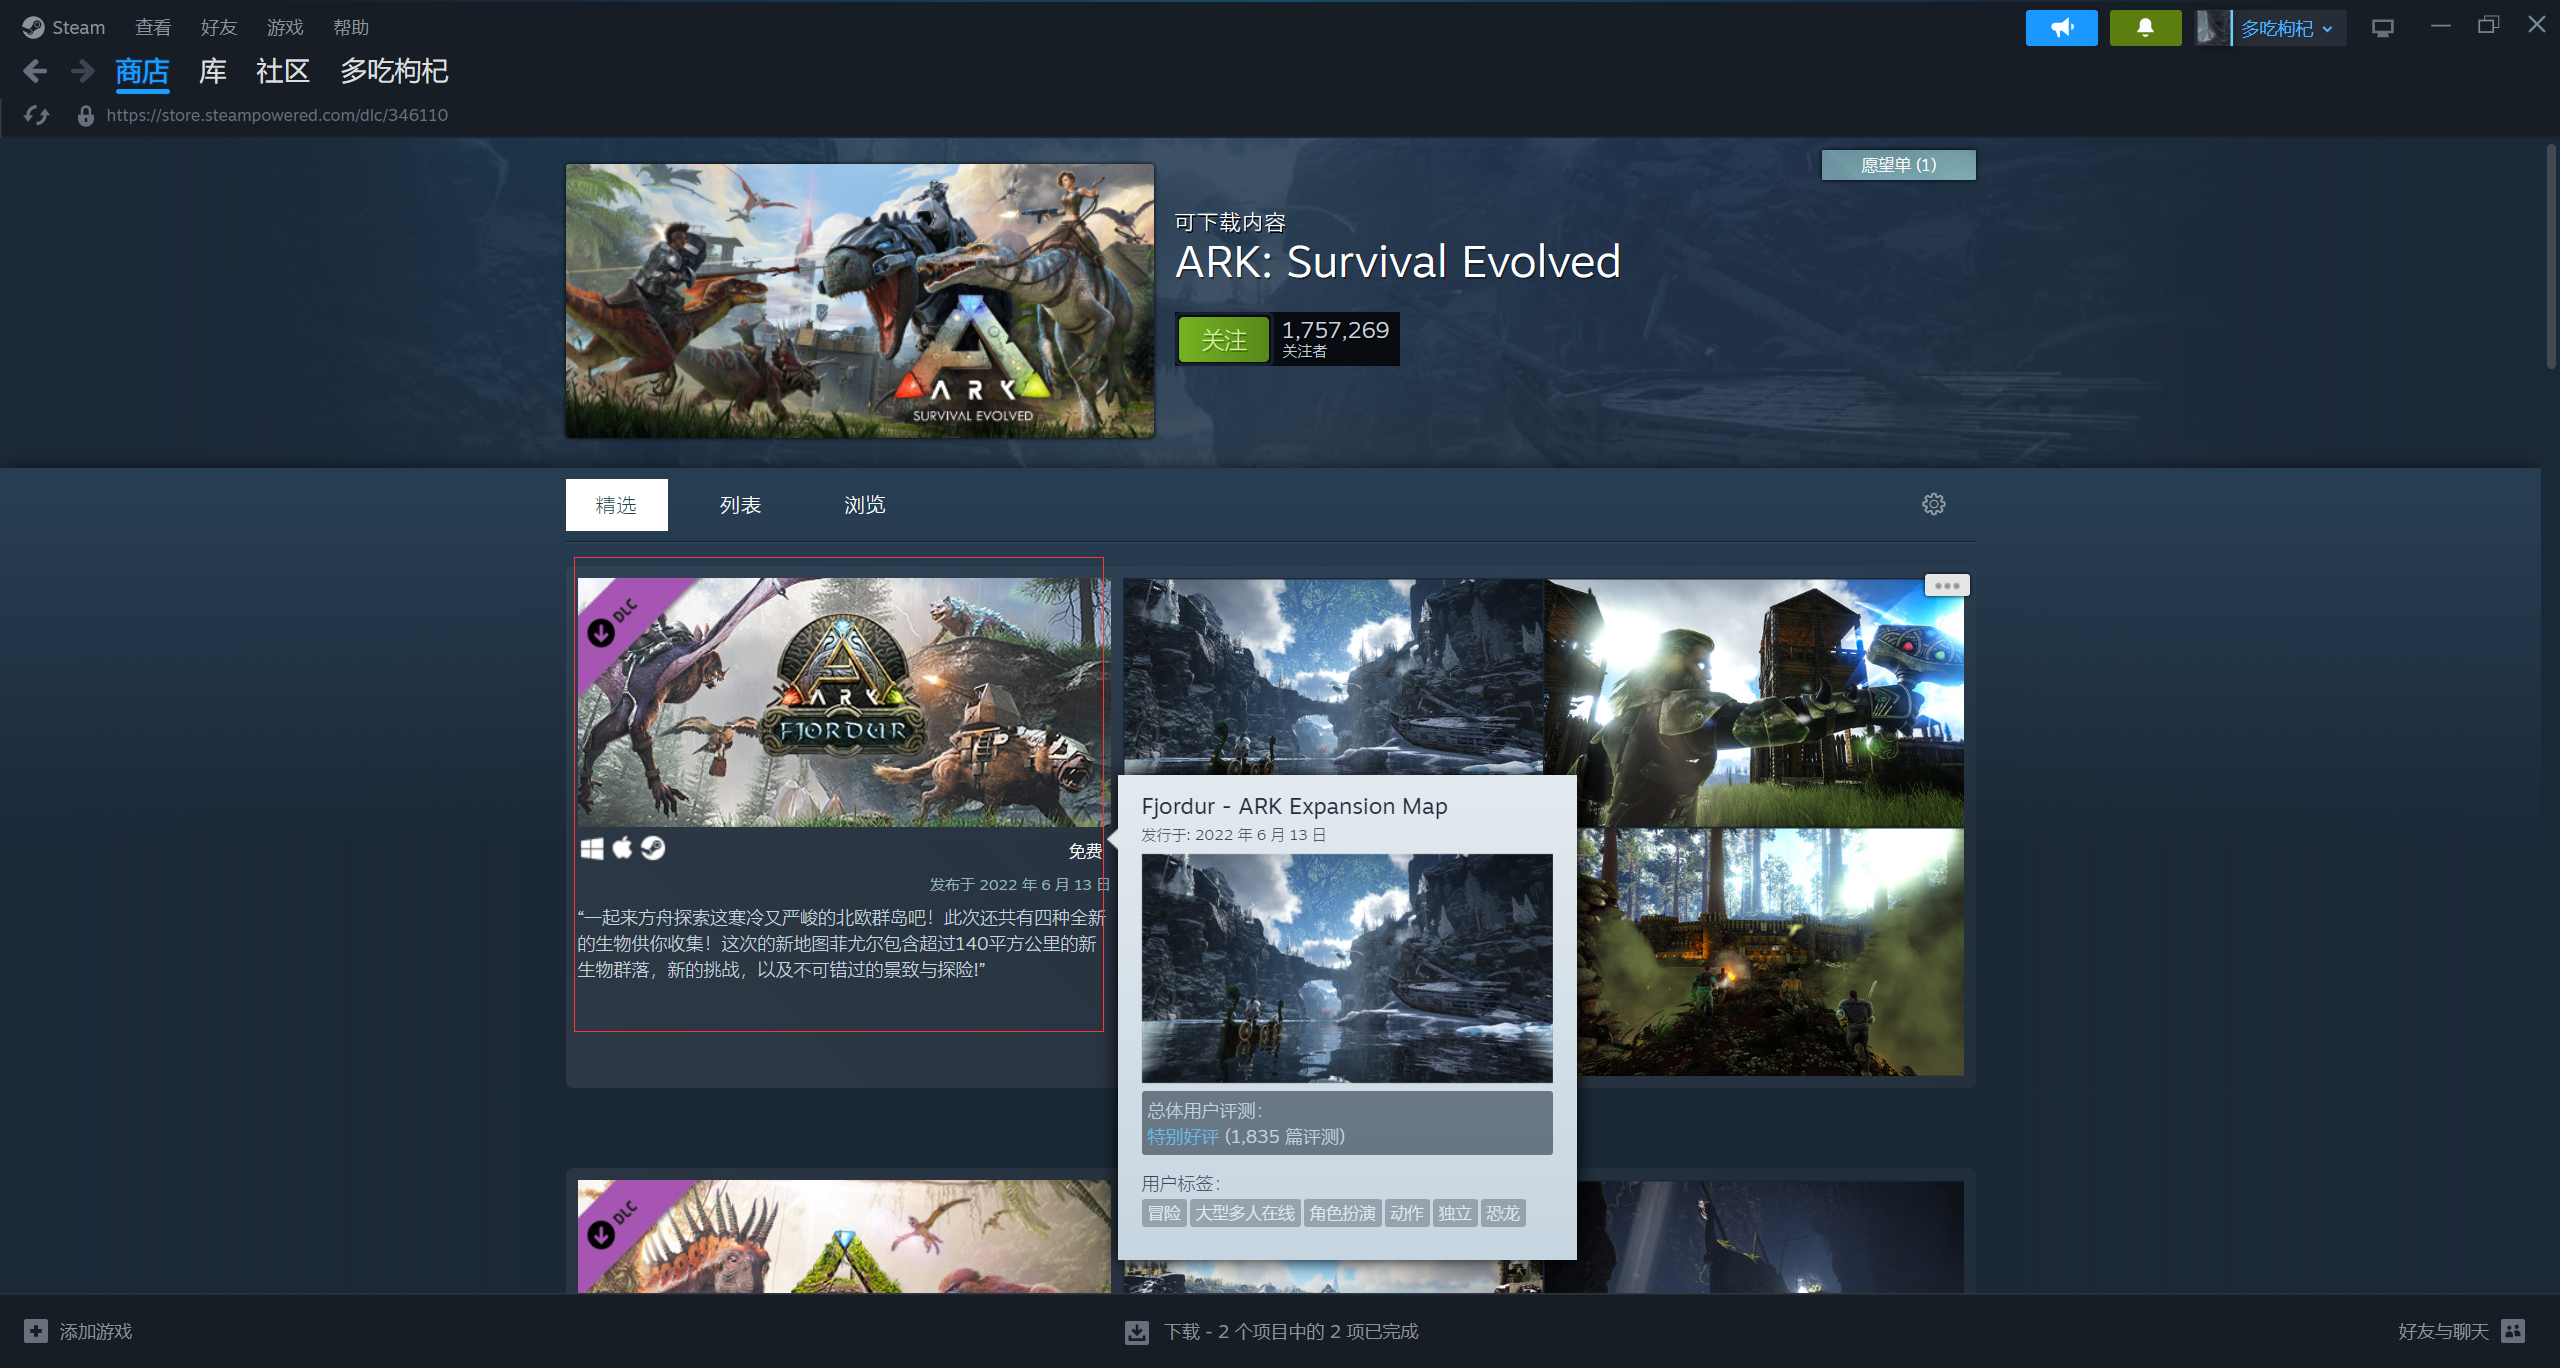Viewport: 2560px width, 1368px height.
Task: Open Friends & Chat icon
Action: coord(2513,1331)
